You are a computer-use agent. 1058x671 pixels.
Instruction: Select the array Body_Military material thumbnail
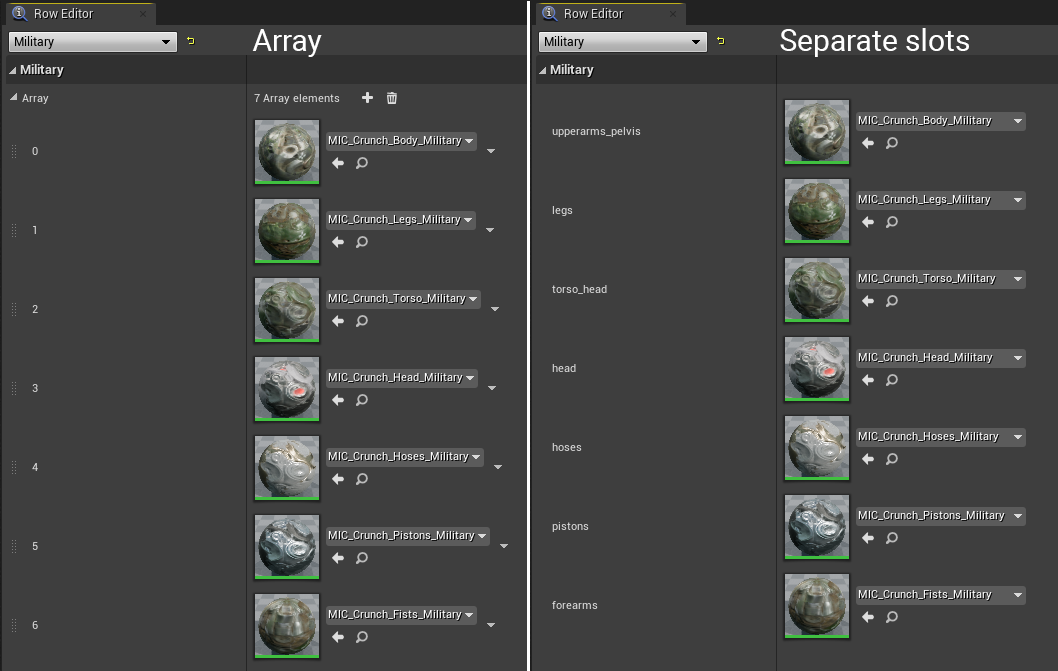(287, 152)
